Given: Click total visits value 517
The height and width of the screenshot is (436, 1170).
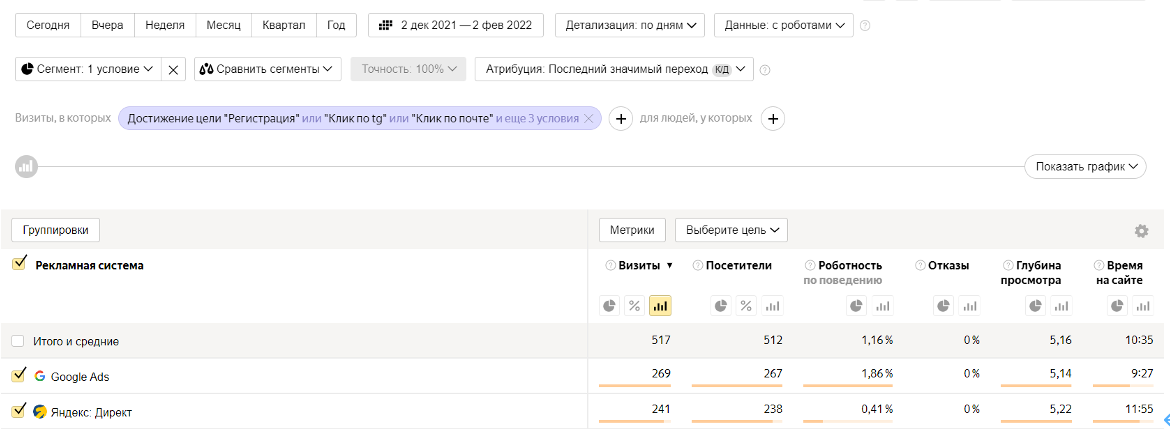Looking at the screenshot, I should point(660,340).
